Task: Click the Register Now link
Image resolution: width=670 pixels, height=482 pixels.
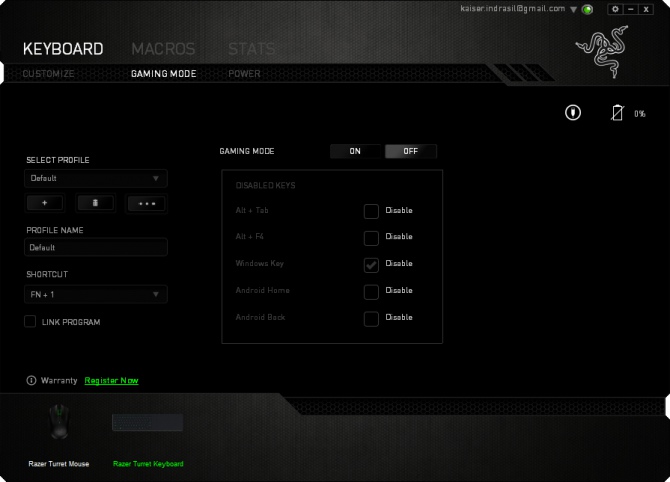Action: coord(111,381)
